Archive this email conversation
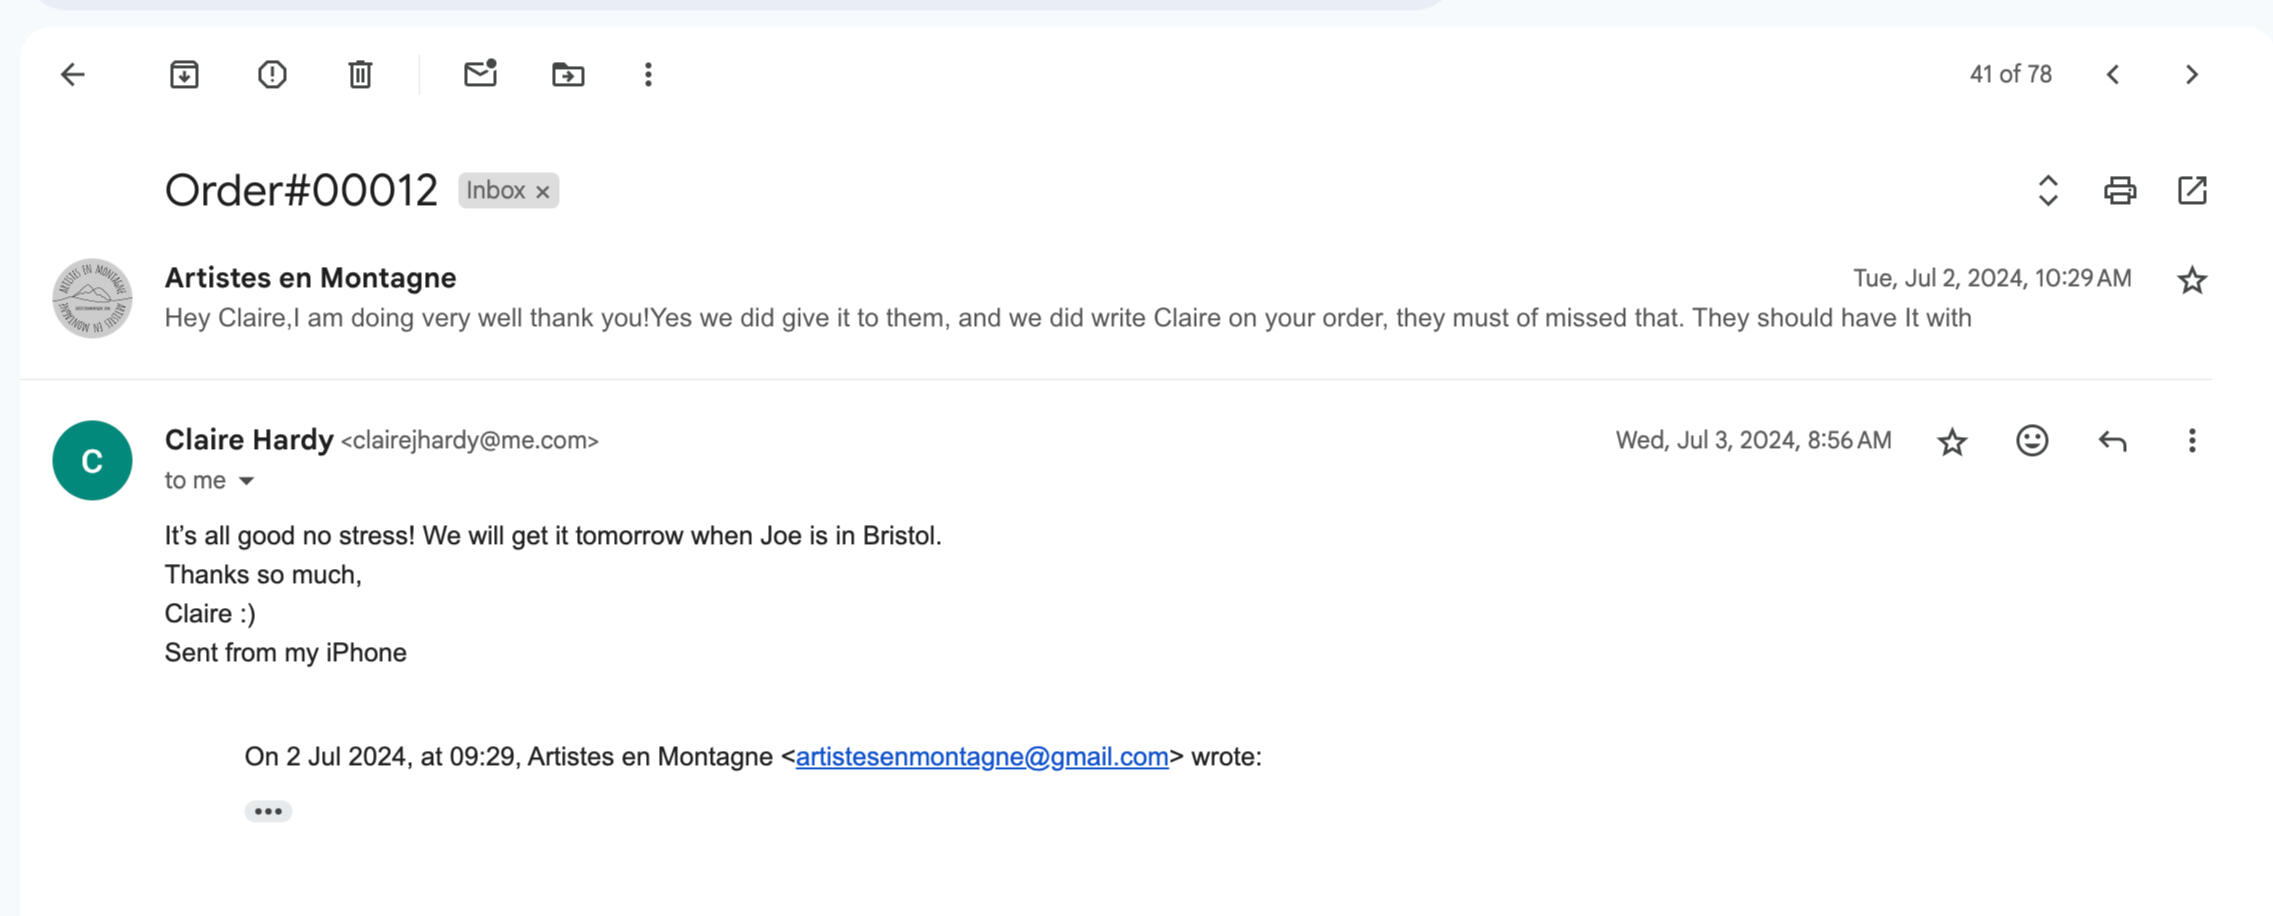 tap(184, 75)
